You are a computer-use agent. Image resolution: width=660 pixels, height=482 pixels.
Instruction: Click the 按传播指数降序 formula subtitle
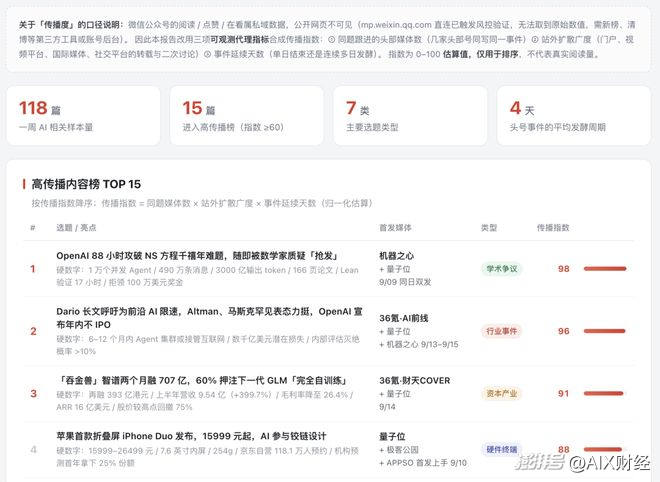tap(203, 203)
